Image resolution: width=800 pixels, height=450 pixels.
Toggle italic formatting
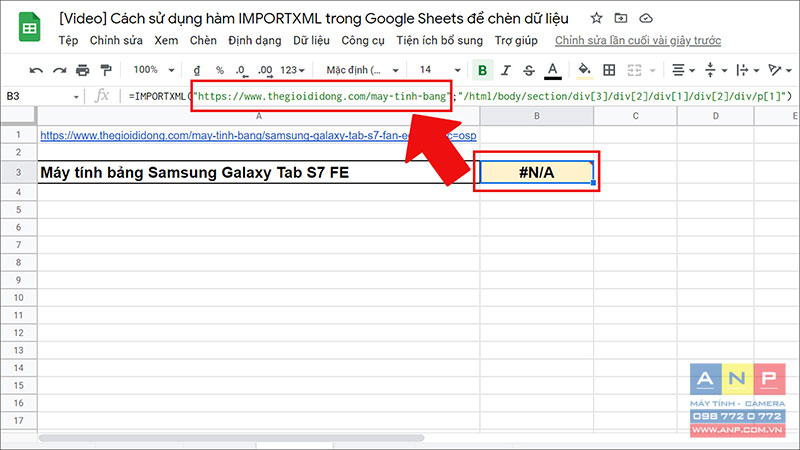pyautogui.click(x=506, y=70)
